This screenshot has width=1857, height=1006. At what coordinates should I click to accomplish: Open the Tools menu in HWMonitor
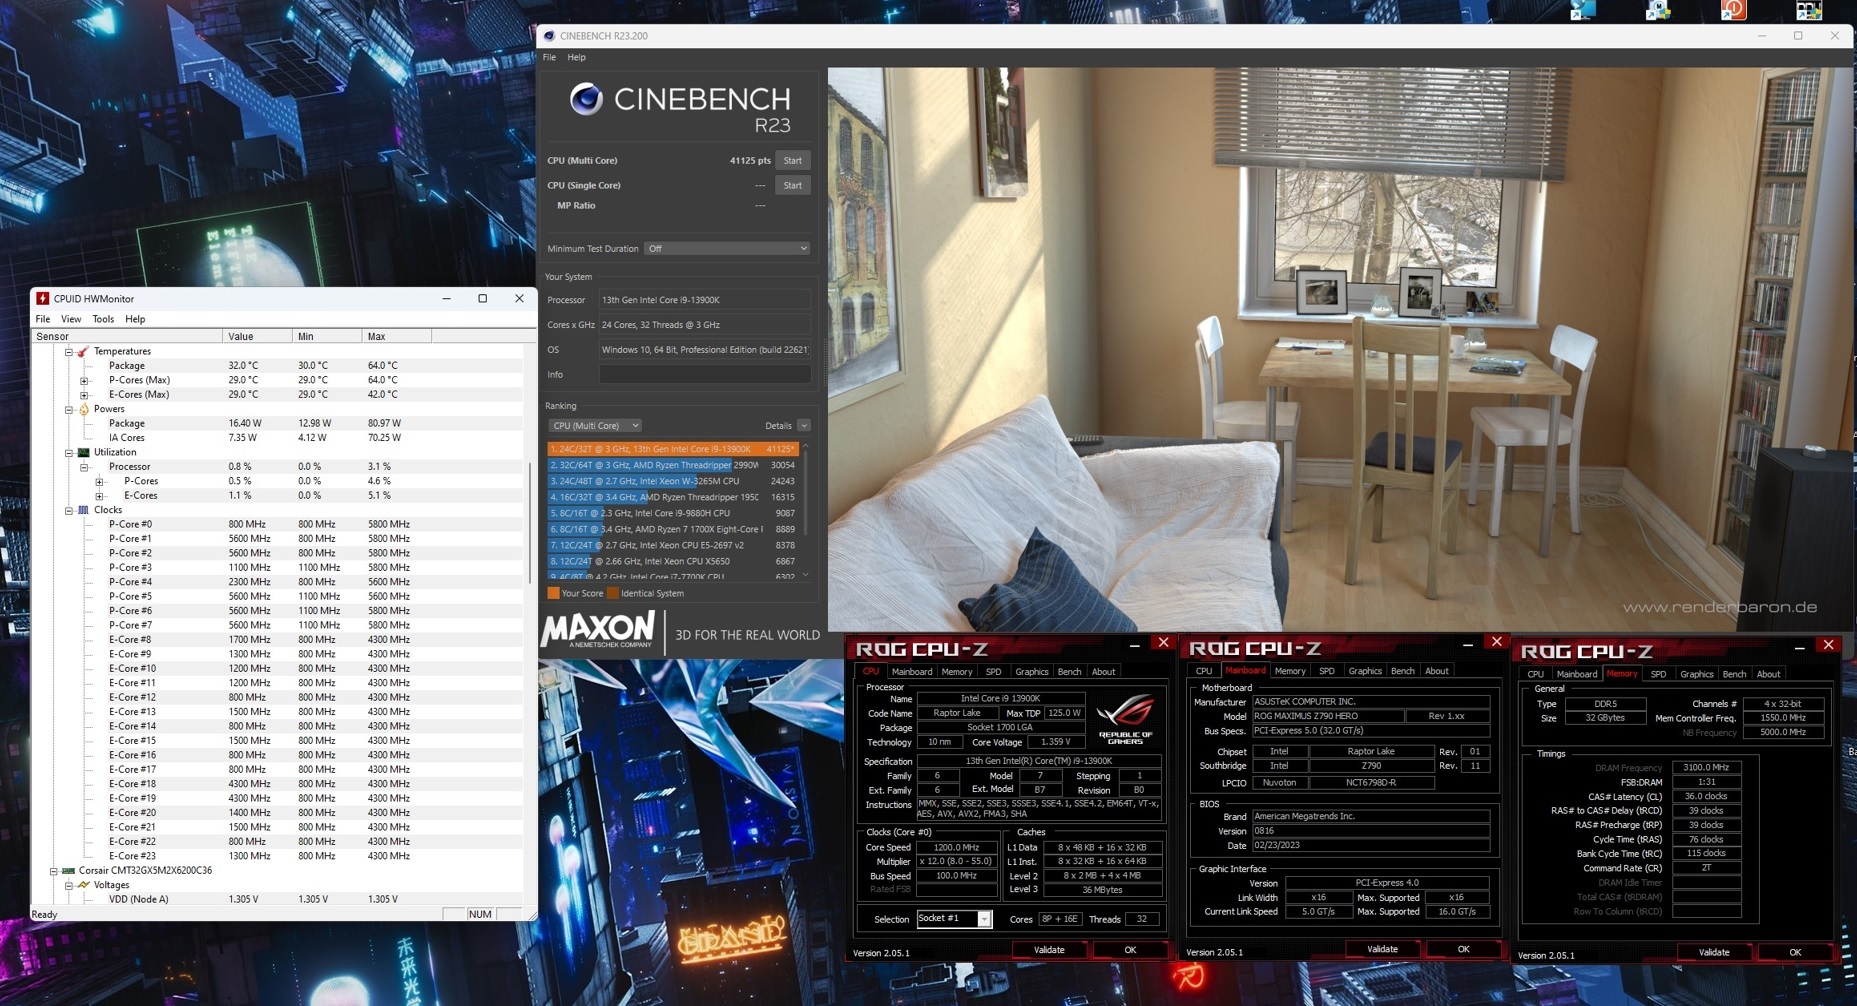[x=103, y=319]
